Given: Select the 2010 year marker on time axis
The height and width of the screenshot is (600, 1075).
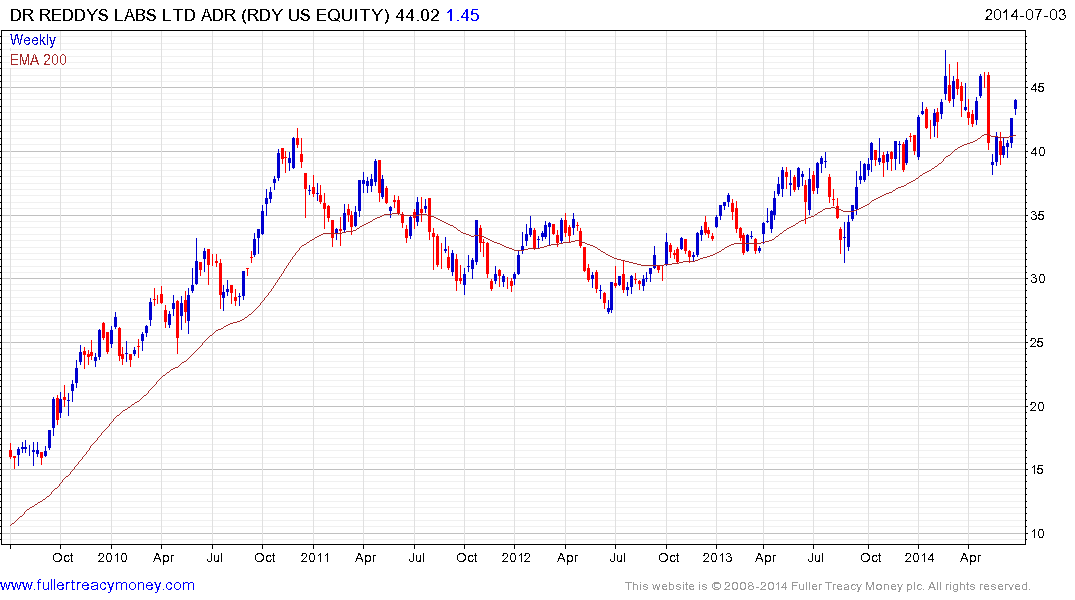Looking at the screenshot, I should tap(112, 557).
